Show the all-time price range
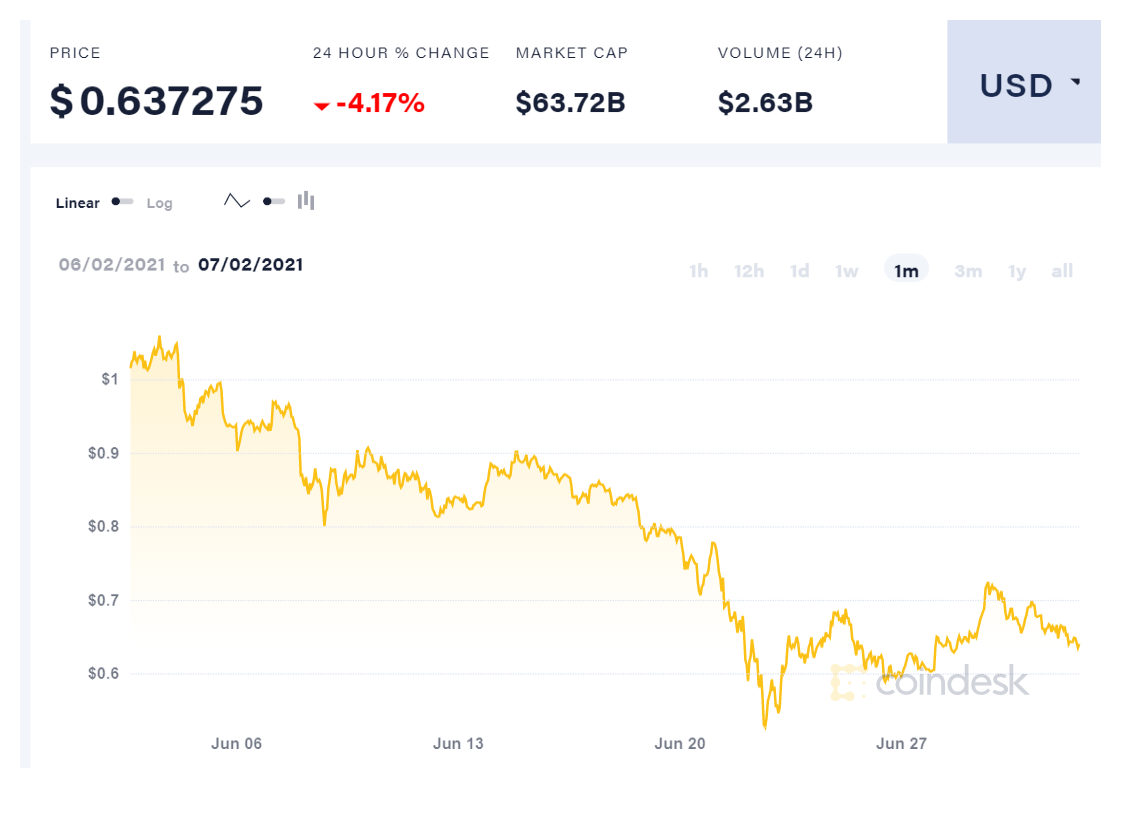 tap(1062, 271)
